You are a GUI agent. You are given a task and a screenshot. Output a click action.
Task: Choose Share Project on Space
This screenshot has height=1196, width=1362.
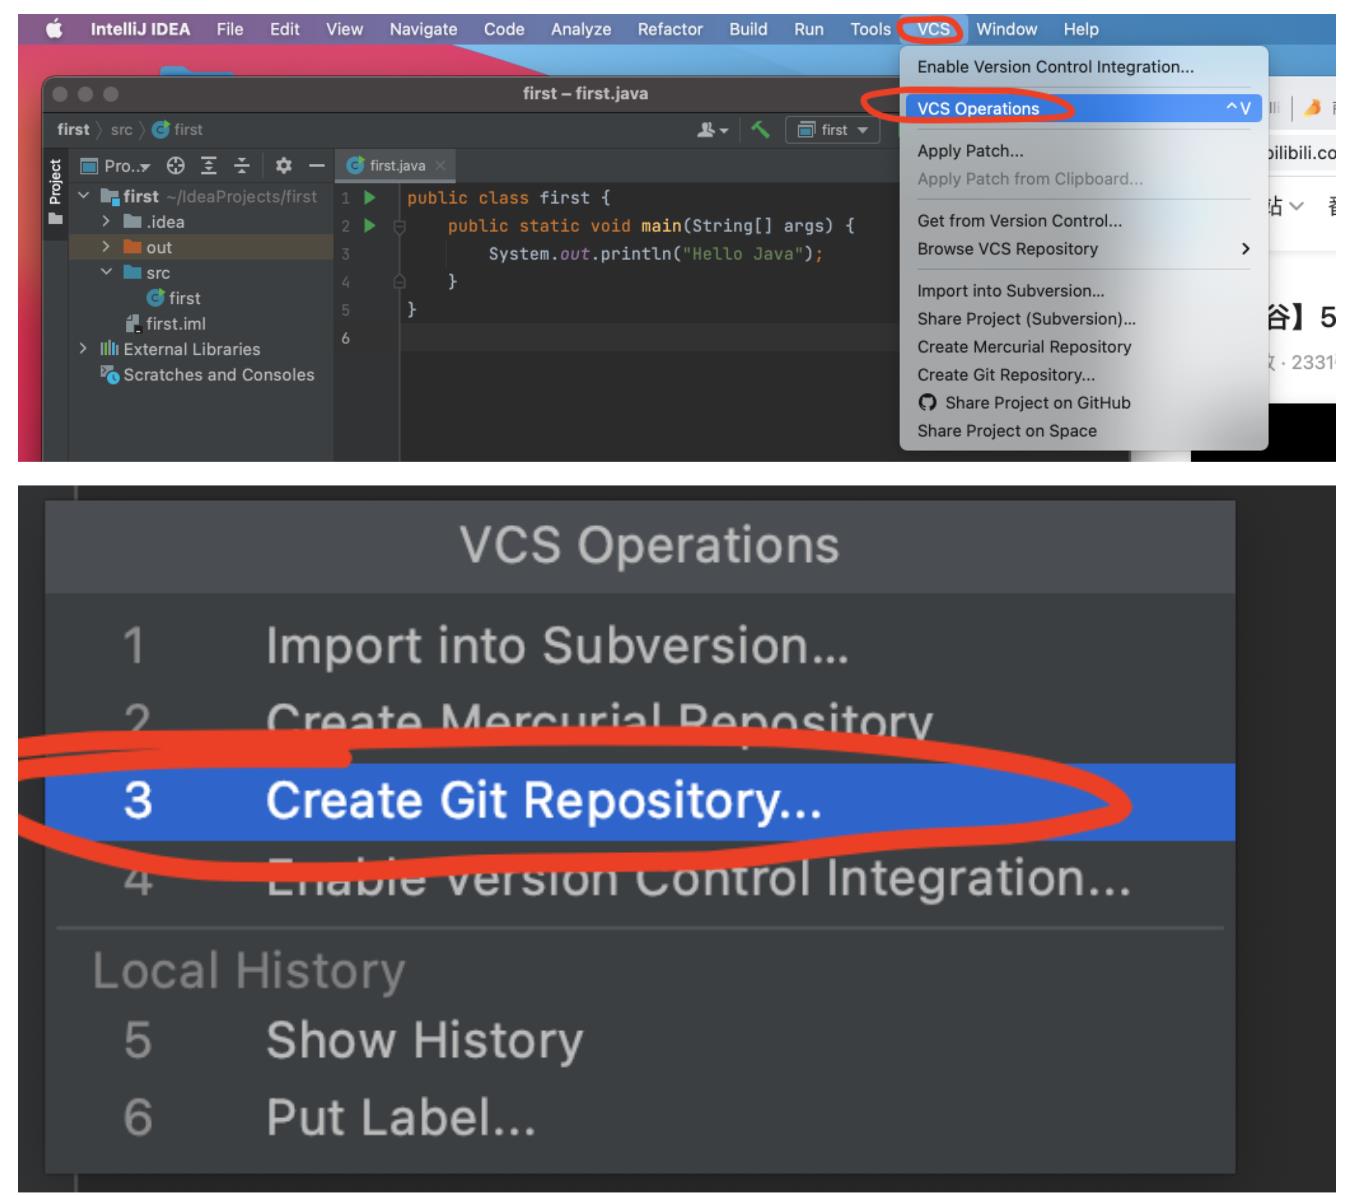click(x=1084, y=431)
